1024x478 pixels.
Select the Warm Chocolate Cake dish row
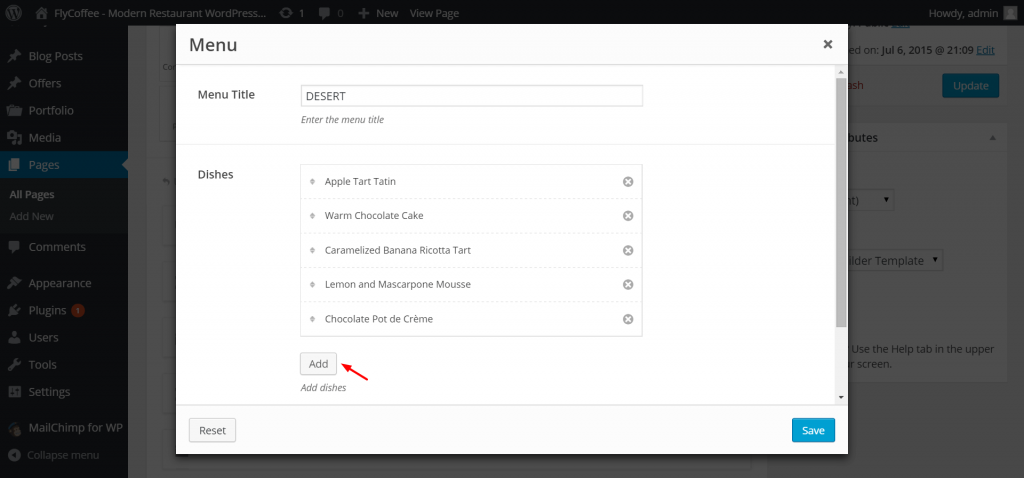tap(472, 215)
